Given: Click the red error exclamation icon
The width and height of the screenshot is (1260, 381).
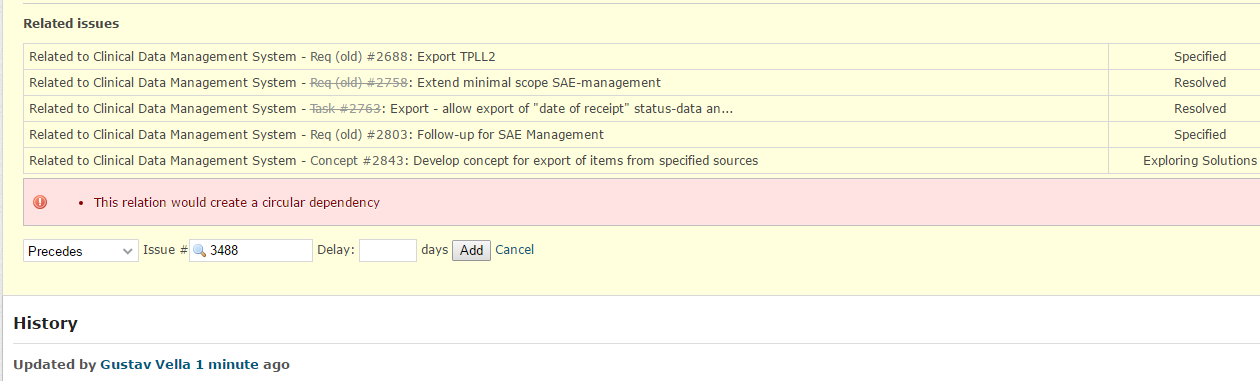Looking at the screenshot, I should click(40, 202).
